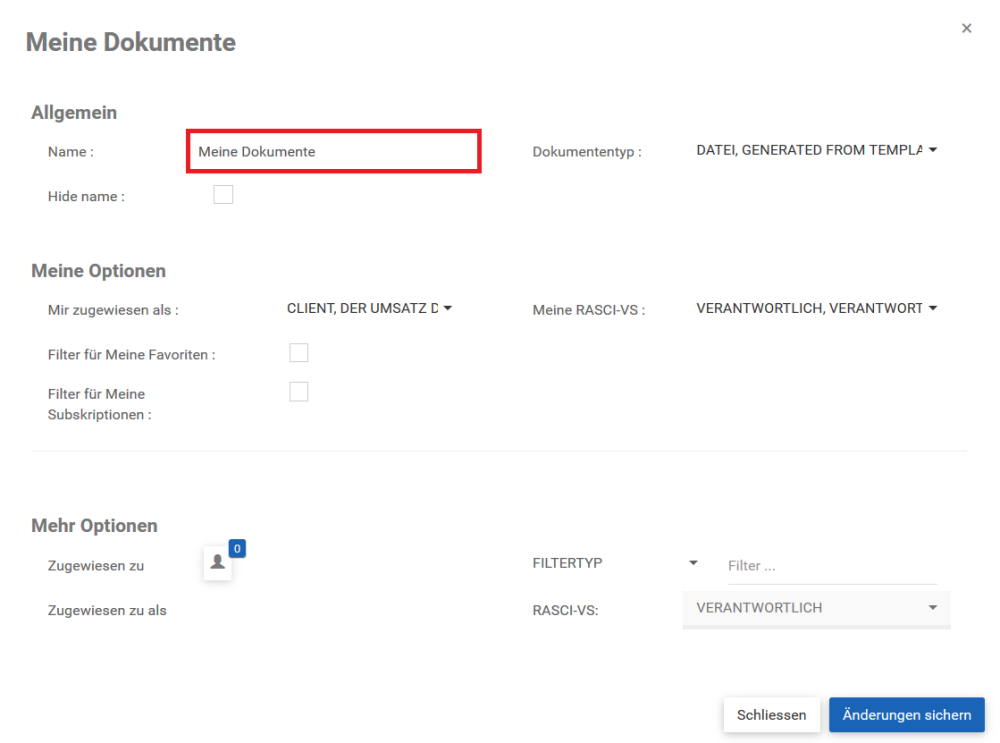
Task: Click the Änderungen sichern button
Action: [906, 715]
